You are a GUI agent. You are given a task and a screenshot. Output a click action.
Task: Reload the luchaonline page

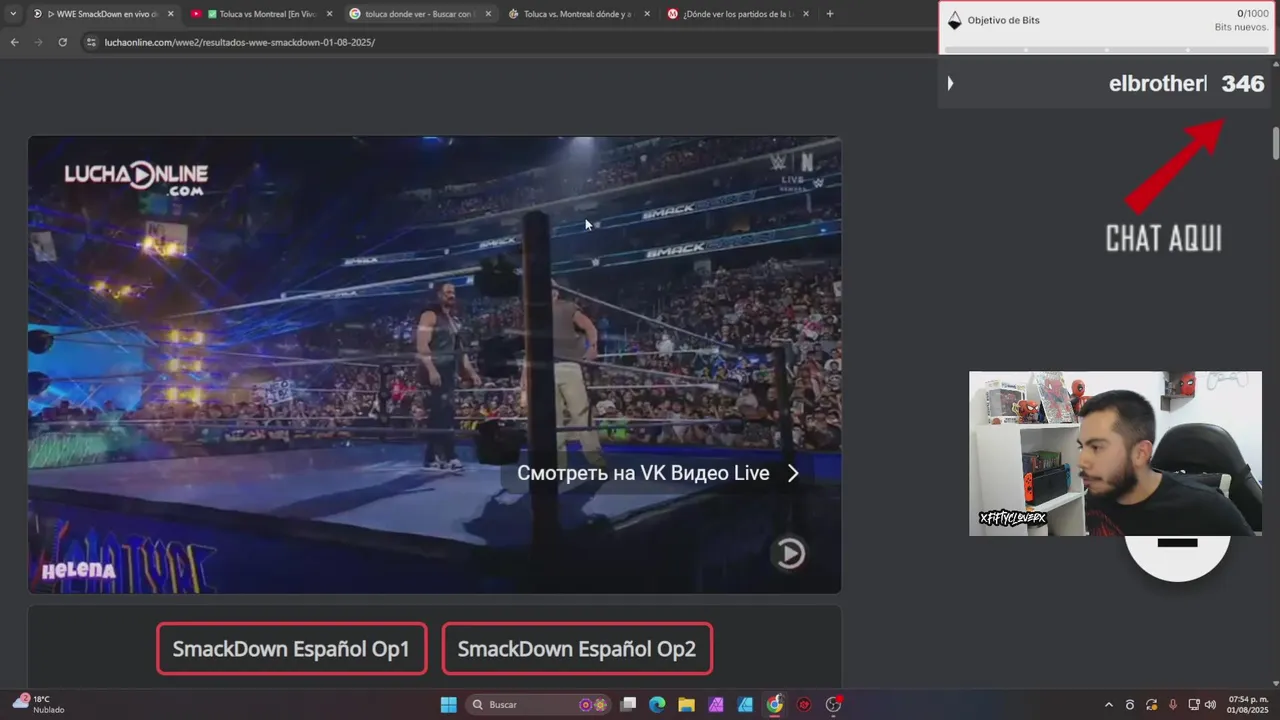coord(62,42)
